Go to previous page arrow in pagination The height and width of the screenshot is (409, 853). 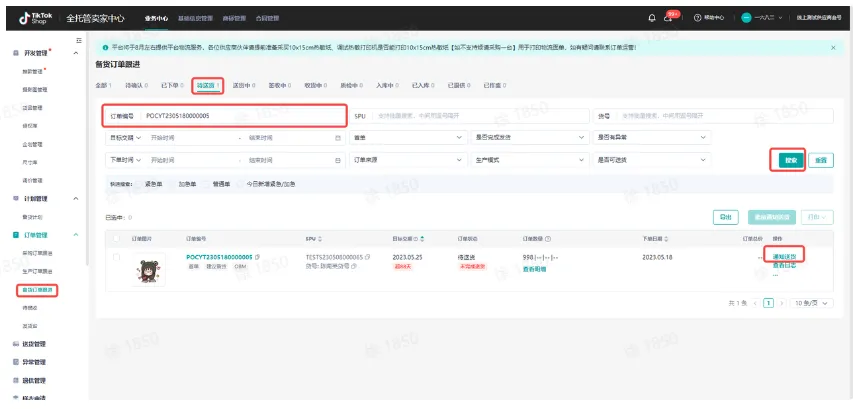[x=755, y=303]
